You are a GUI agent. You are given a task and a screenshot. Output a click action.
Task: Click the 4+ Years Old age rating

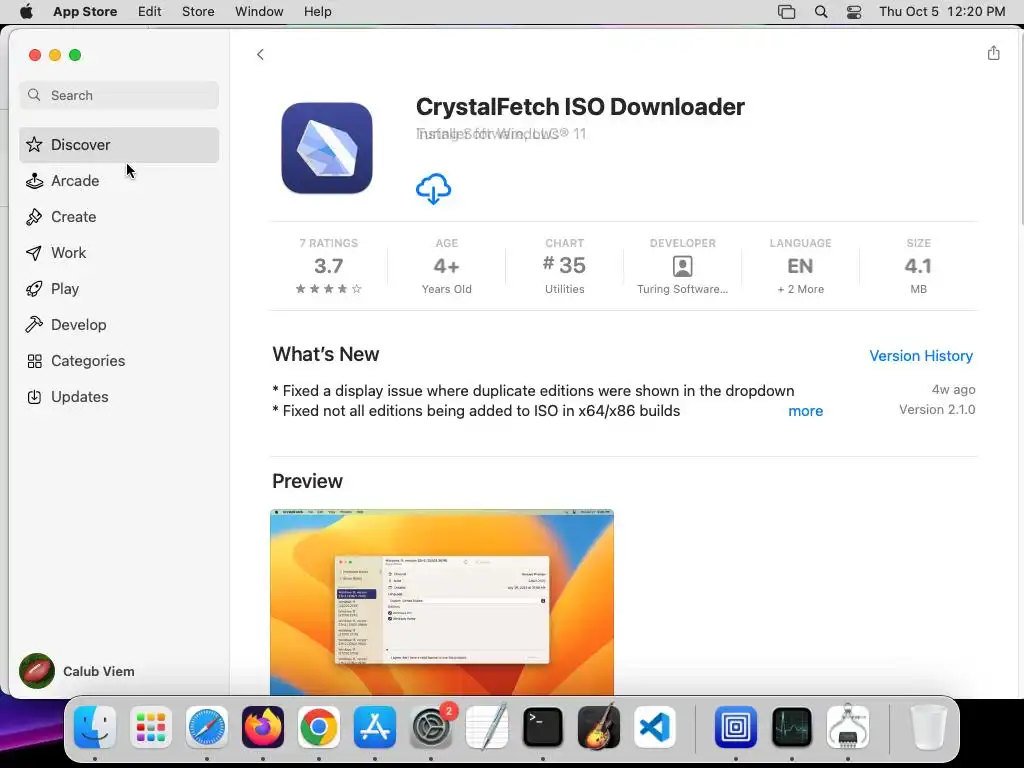pos(447,266)
